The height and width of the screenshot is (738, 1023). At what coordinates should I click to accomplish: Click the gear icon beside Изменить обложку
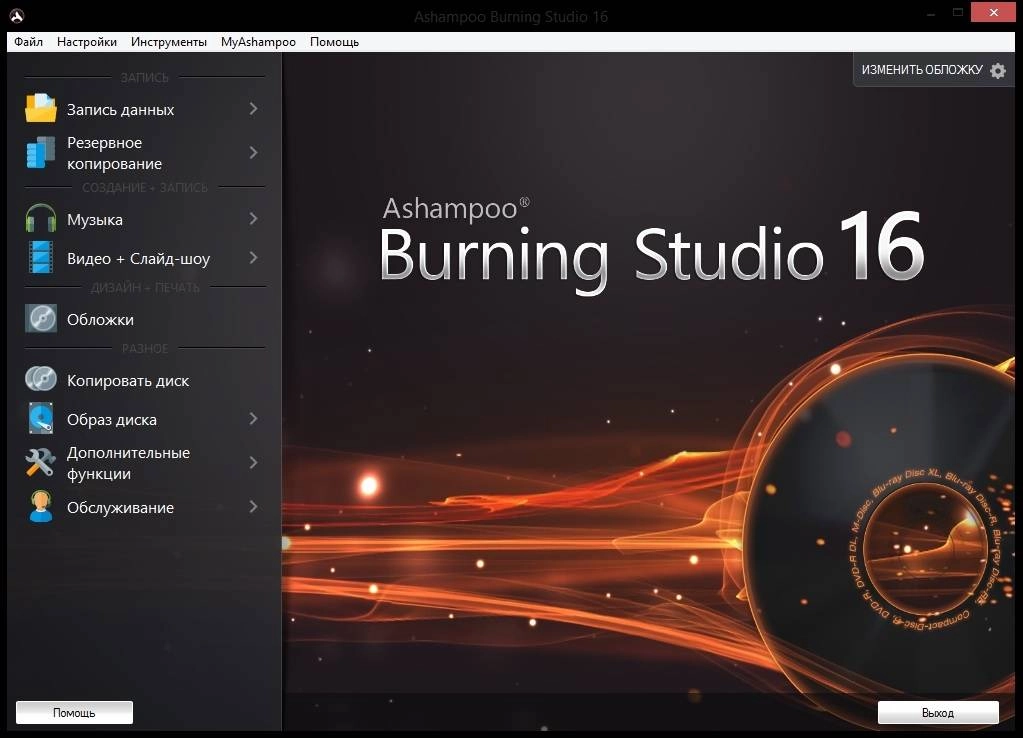(x=998, y=70)
